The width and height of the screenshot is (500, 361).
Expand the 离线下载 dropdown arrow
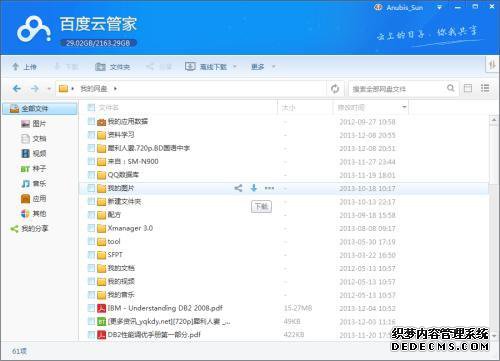point(235,67)
